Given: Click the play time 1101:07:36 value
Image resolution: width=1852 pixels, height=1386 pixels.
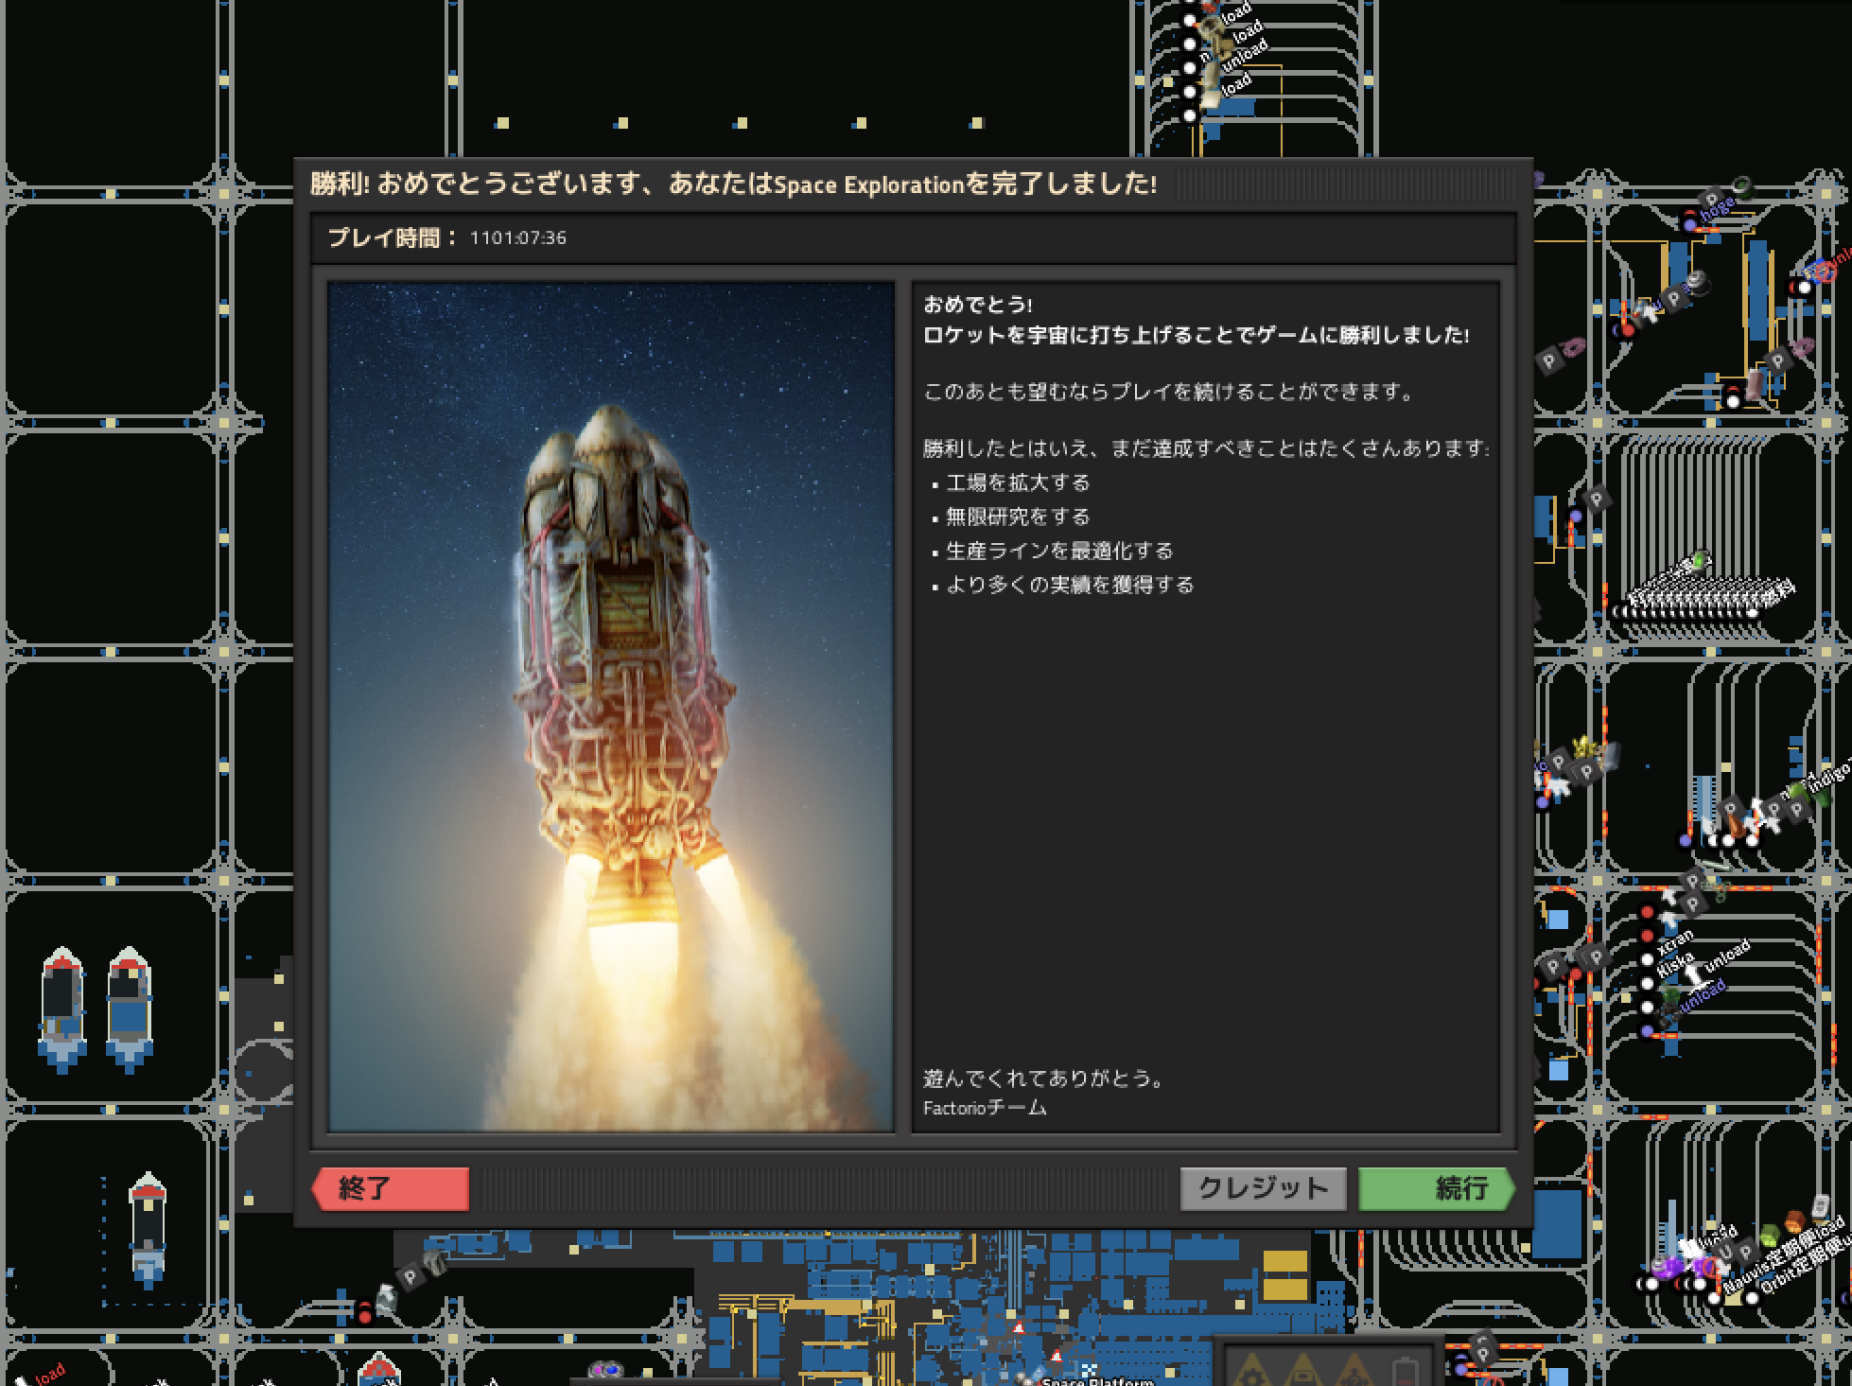Looking at the screenshot, I should [518, 238].
